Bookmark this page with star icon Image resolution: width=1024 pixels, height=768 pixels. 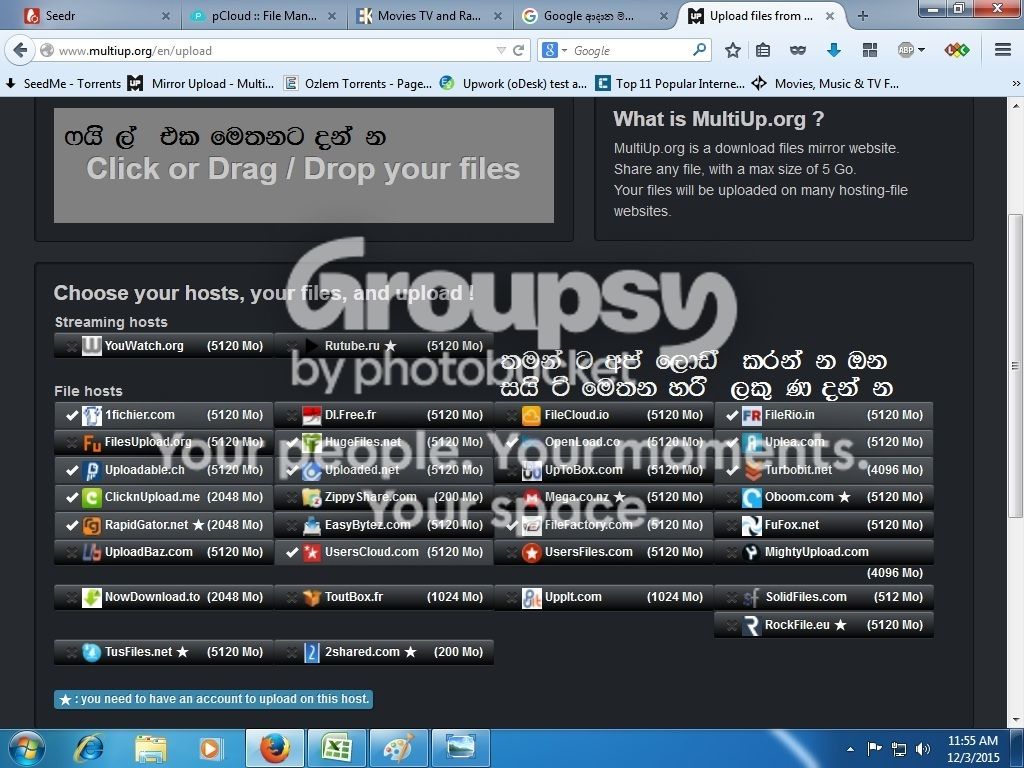[x=733, y=50]
